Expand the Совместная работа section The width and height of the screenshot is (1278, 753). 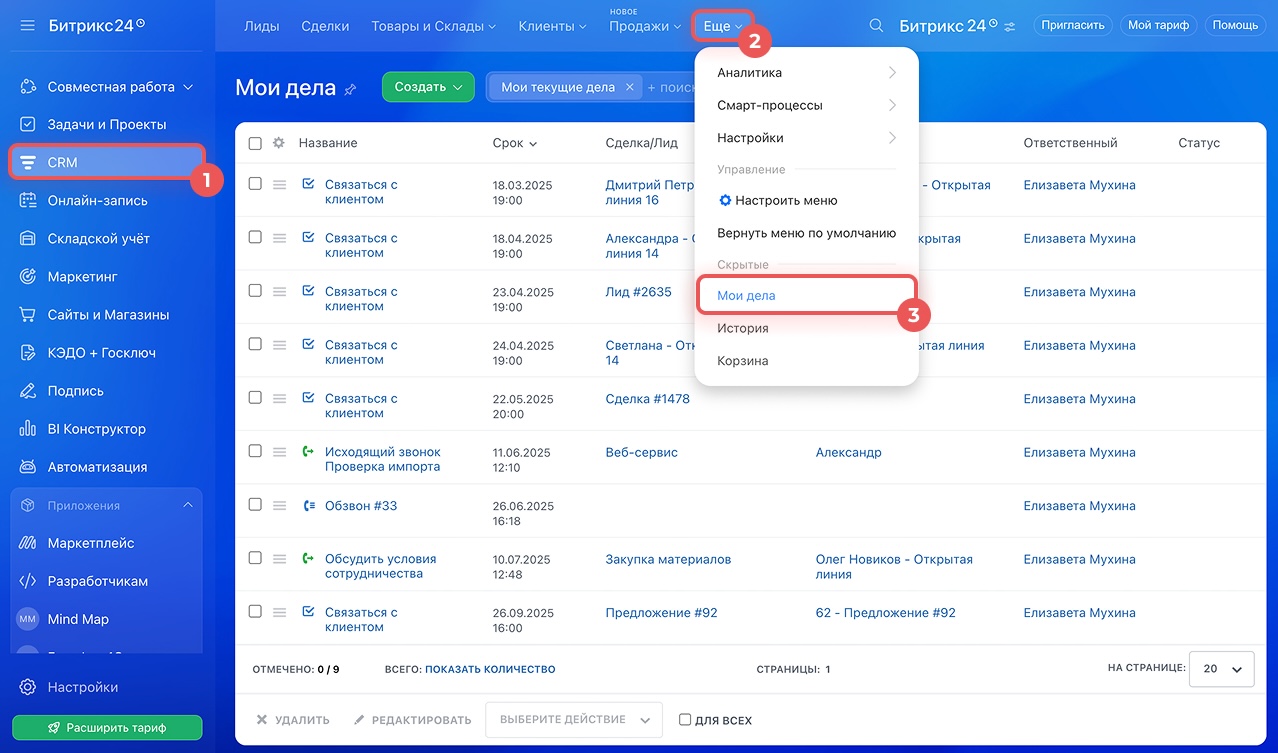pos(187,87)
